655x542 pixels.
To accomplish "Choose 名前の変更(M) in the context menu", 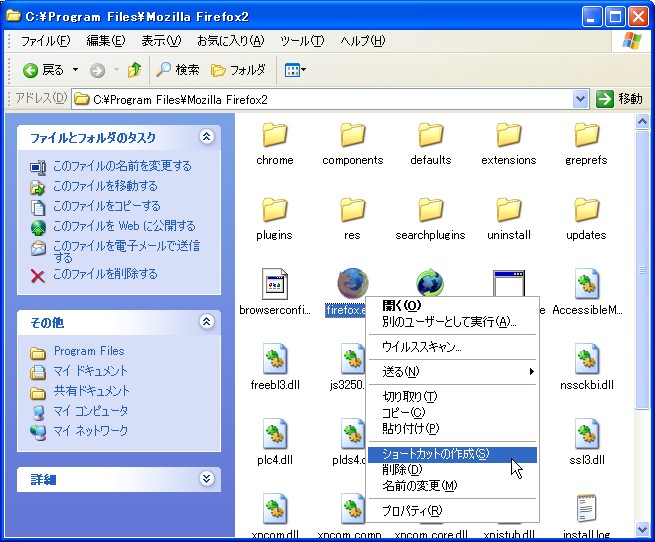I will tap(452, 486).
